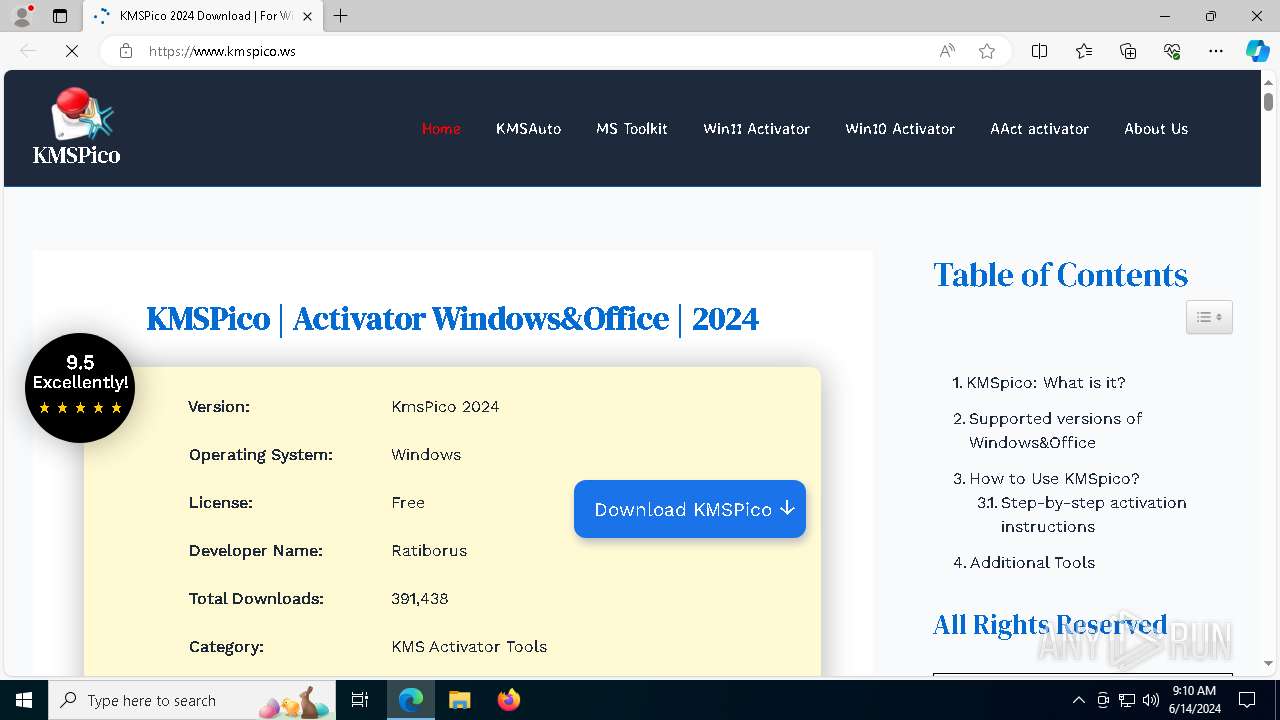Open Task View on the taskbar

360,700
